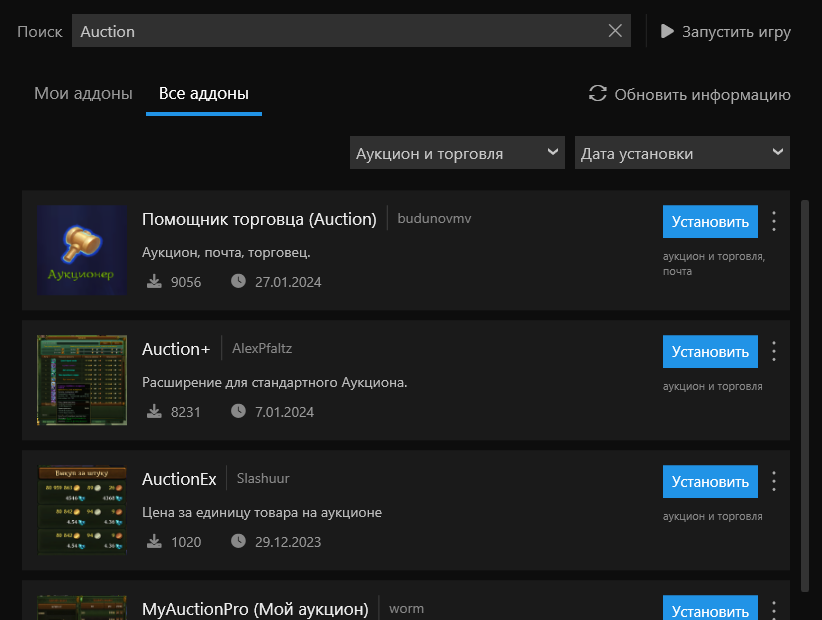The width and height of the screenshot is (822, 620).
Task: Click the date 27.01.2024
Action: click(x=288, y=282)
